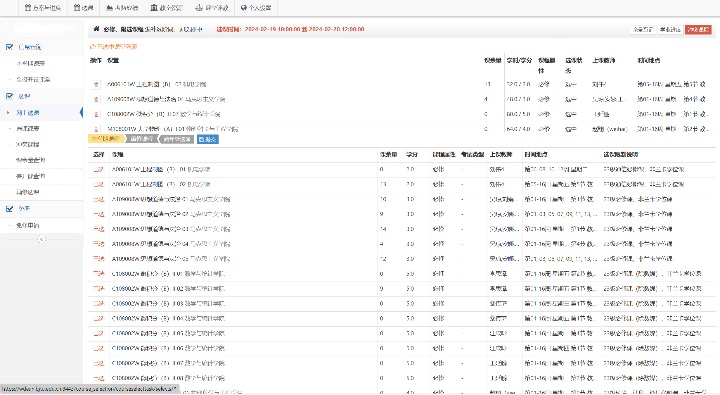720x395 pixels.
Task: Click the left white button in the top-right header
Action: (643, 29)
